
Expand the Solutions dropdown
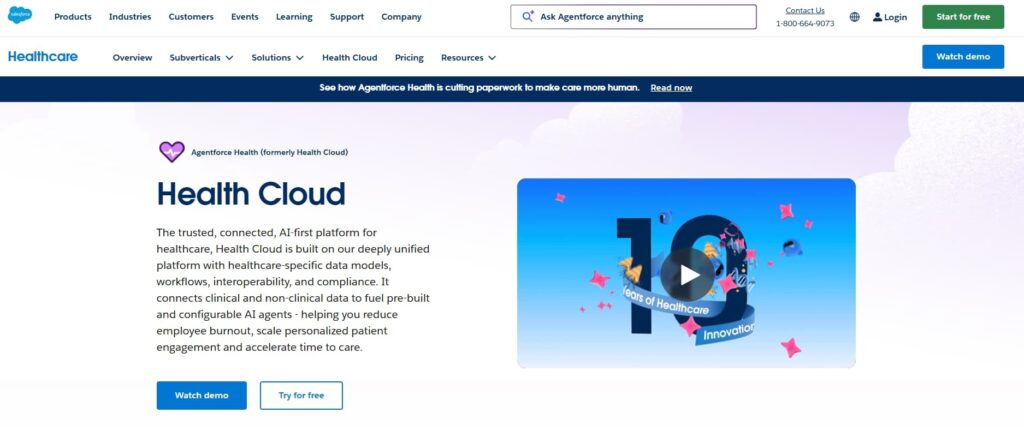pos(278,57)
